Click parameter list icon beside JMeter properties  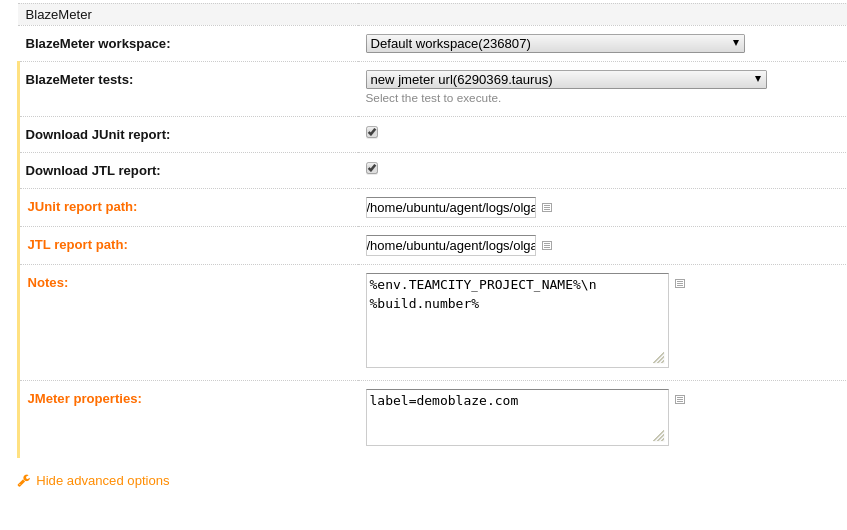coord(680,400)
